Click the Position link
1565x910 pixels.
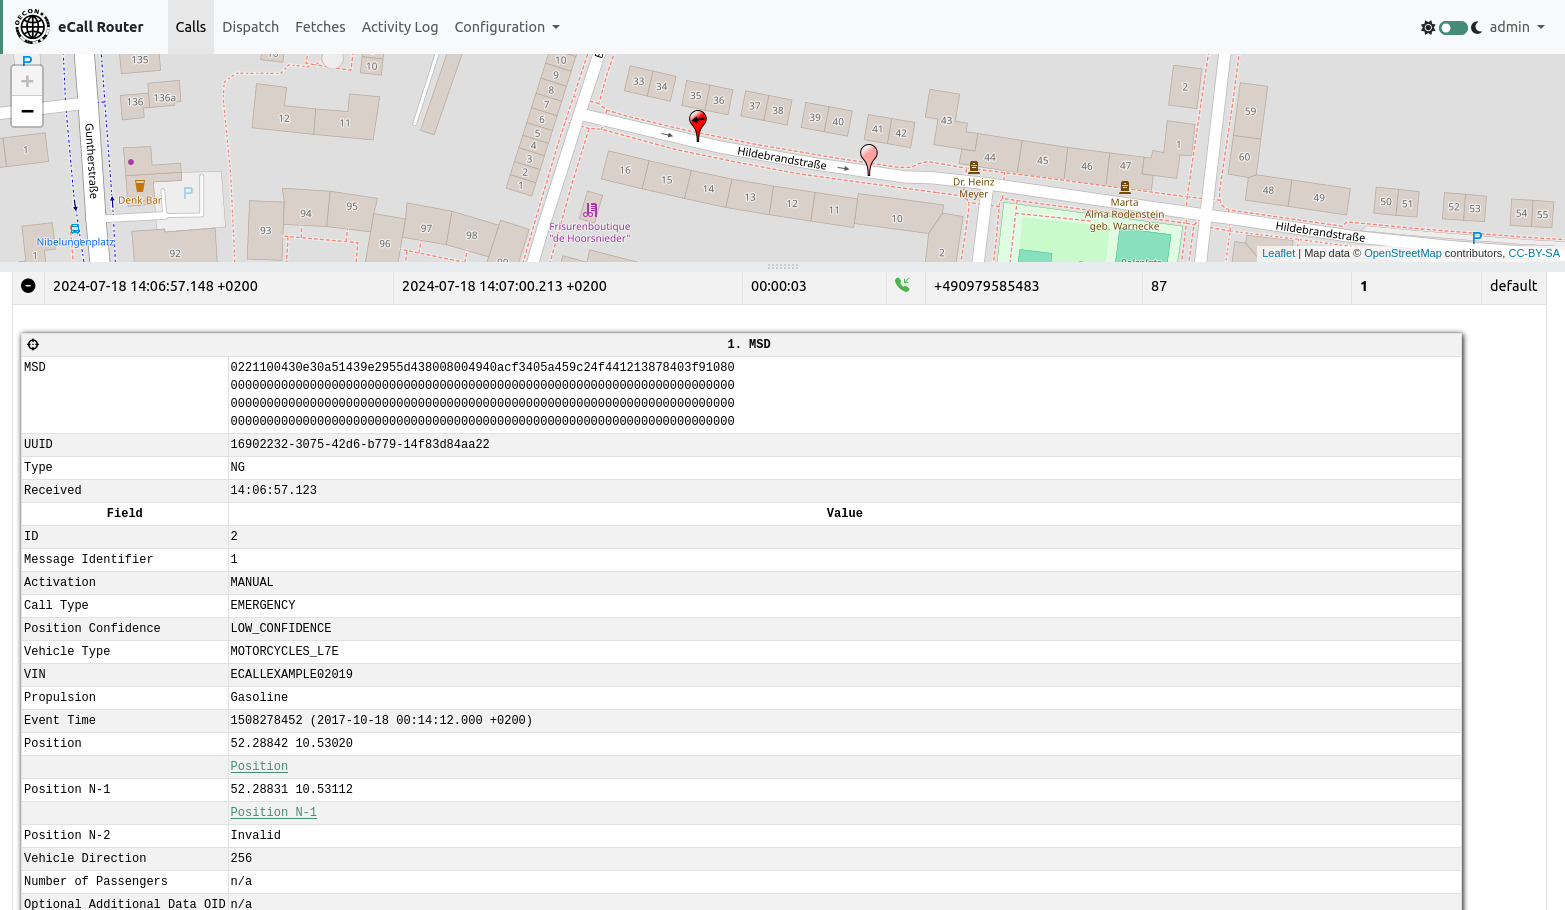[x=259, y=766]
